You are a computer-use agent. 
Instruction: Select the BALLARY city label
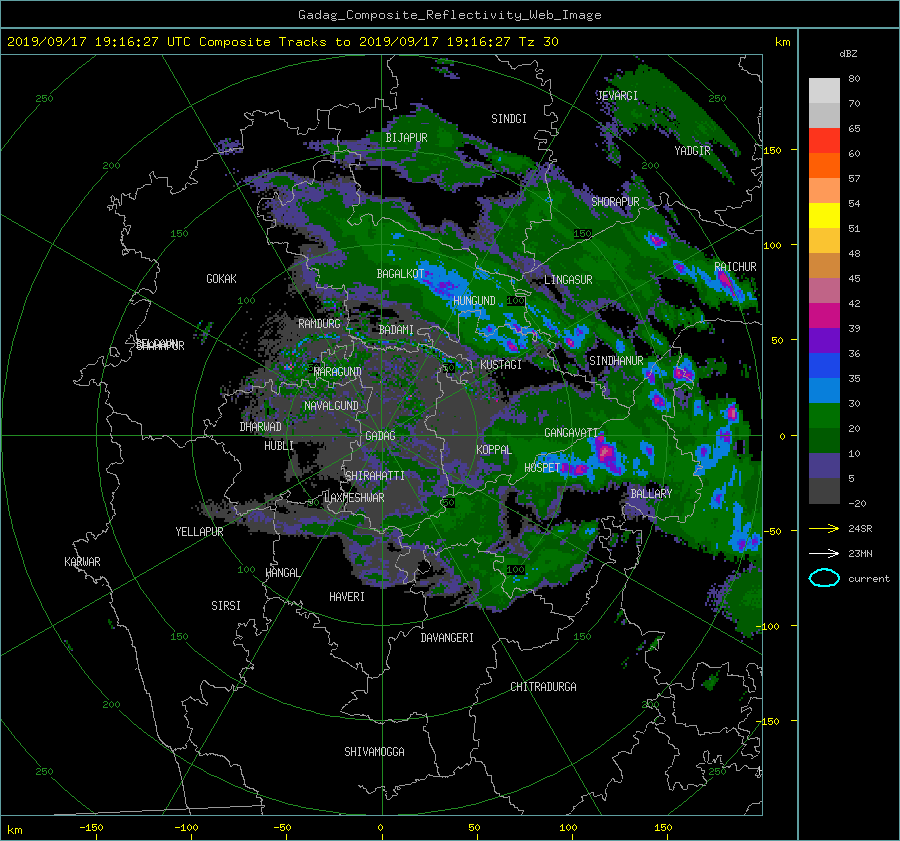pos(651,494)
